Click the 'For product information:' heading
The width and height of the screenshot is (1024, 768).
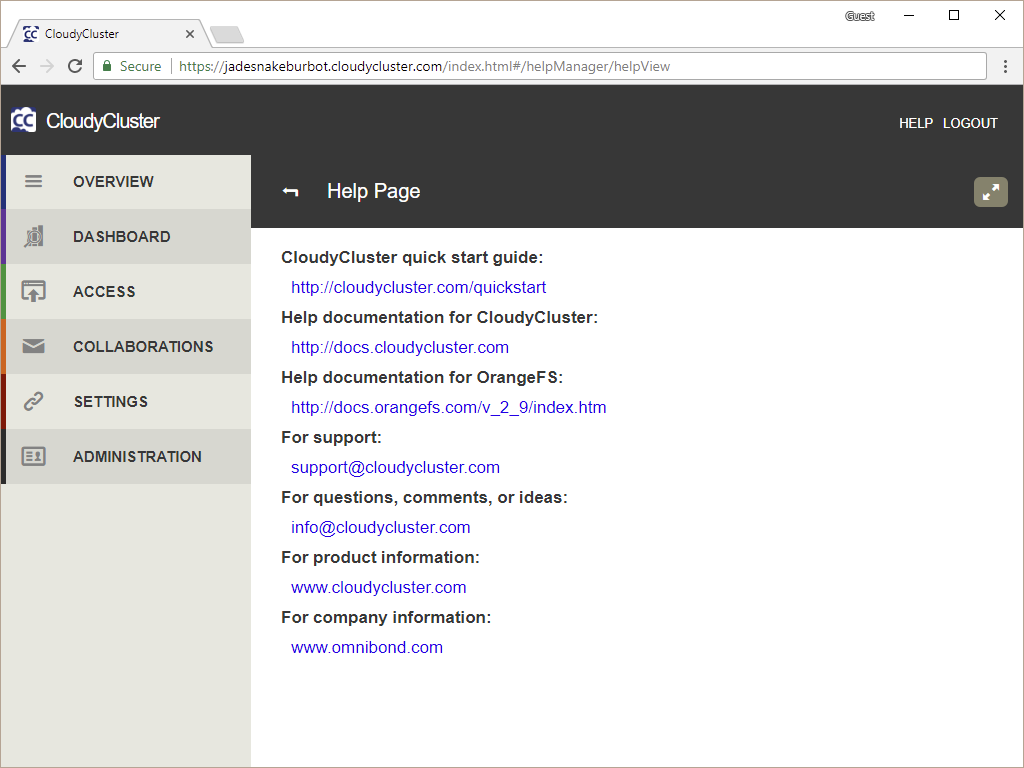[380, 558]
